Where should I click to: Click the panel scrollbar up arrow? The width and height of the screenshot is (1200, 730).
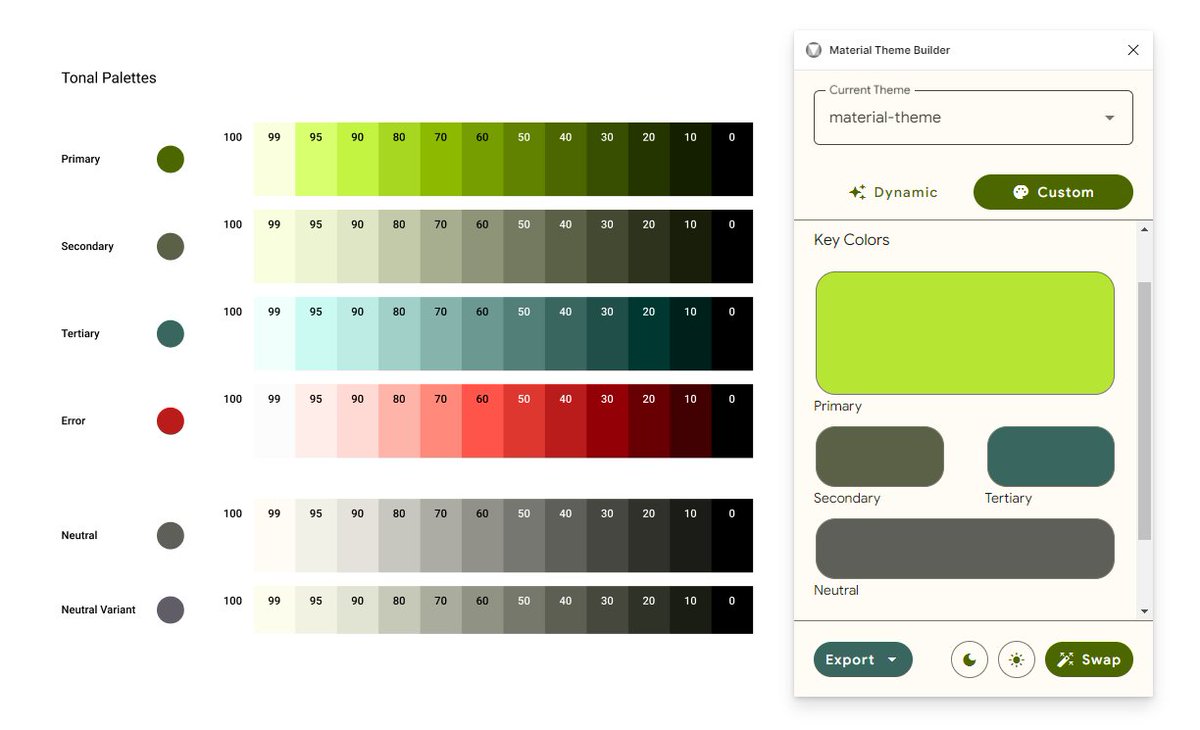click(x=1145, y=230)
